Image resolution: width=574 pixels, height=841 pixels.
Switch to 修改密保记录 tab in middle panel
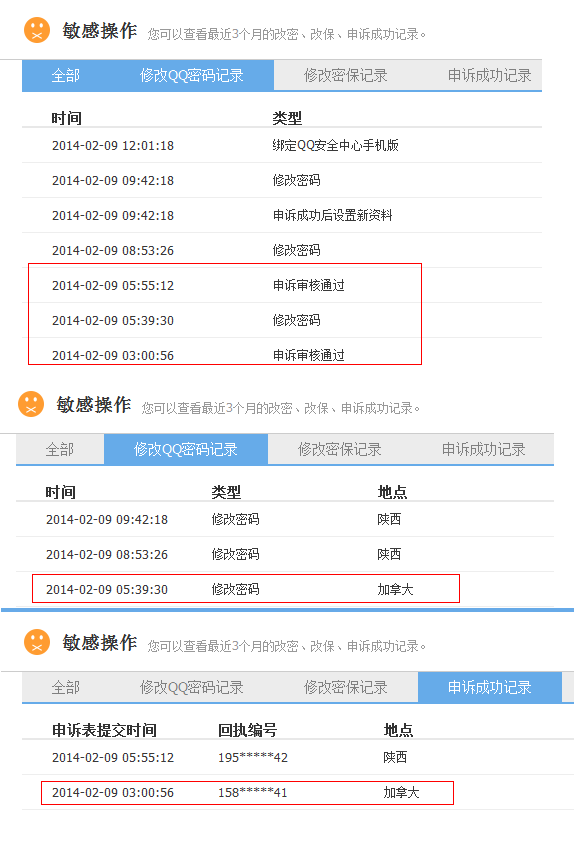(x=340, y=449)
